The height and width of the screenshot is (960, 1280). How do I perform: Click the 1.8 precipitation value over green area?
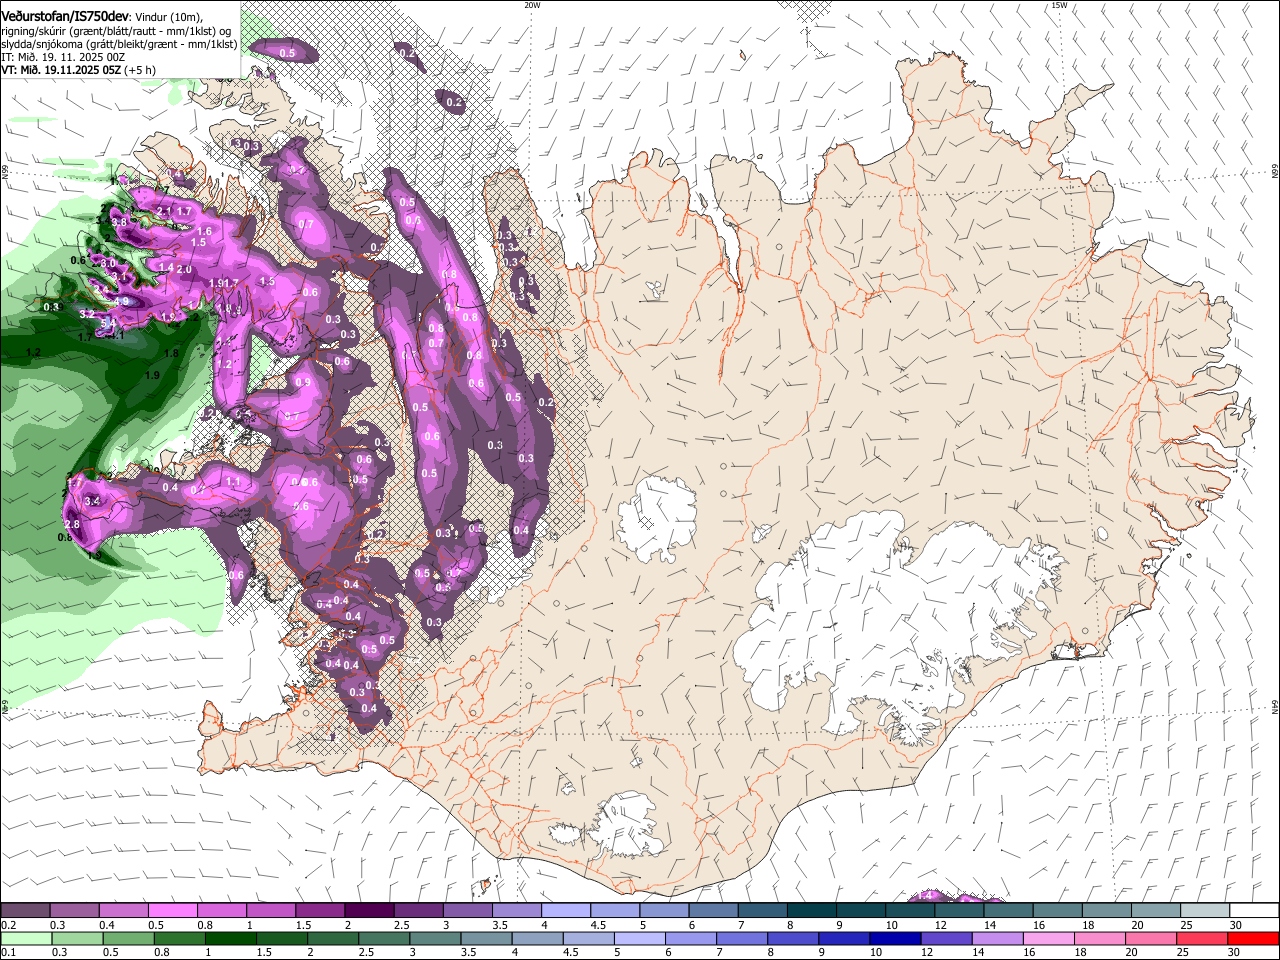pyautogui.click(x=172, y=353)
